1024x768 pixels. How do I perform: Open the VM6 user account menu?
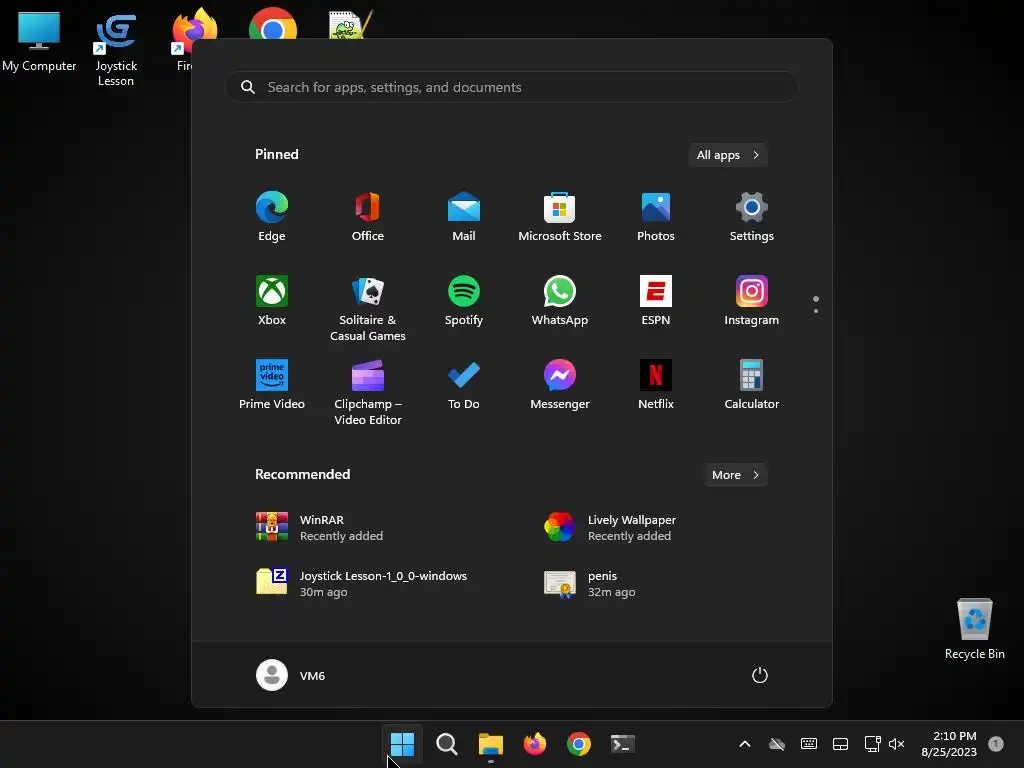(x=291, y=675)
